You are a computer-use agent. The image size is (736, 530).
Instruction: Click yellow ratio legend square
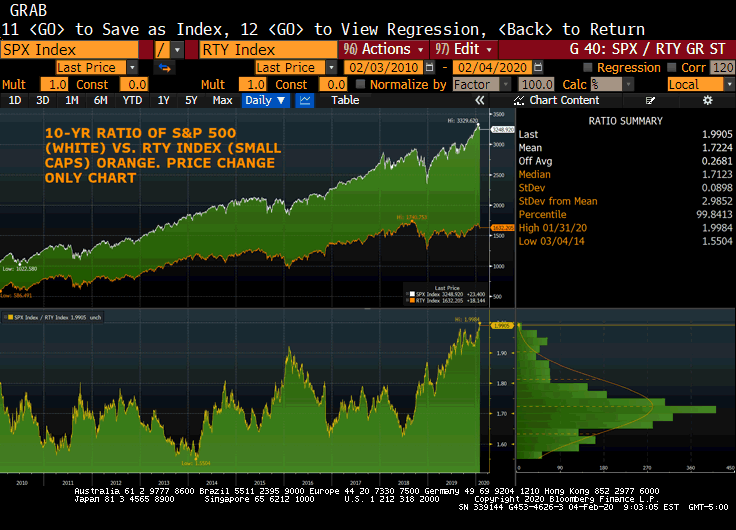(x=10, y=317)
